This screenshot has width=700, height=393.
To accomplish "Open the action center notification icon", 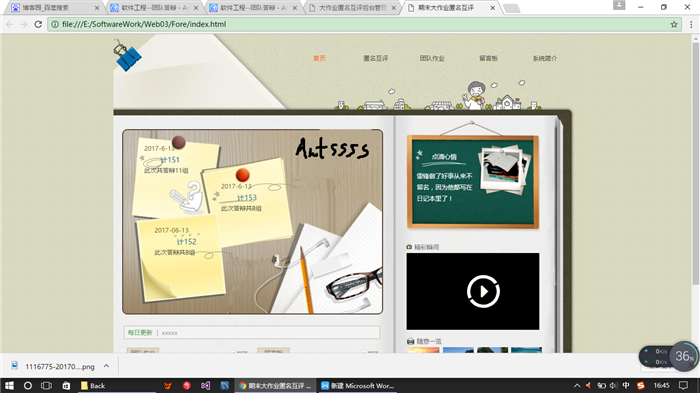I will [x=683, y=385].
